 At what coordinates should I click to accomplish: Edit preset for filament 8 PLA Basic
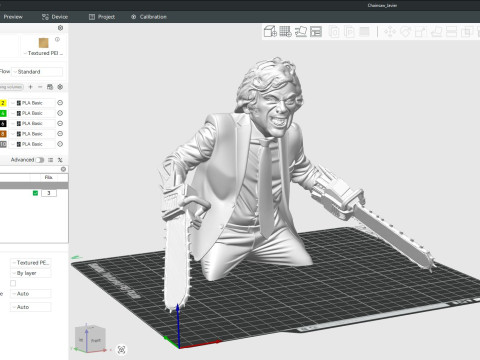coord(60,134)
